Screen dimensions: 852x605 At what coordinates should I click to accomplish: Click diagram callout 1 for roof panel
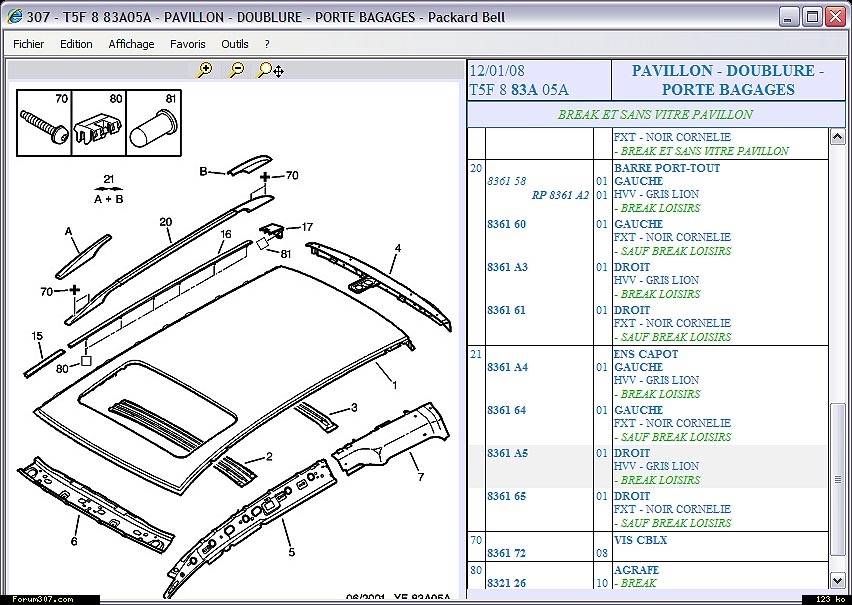coord(395,384)
